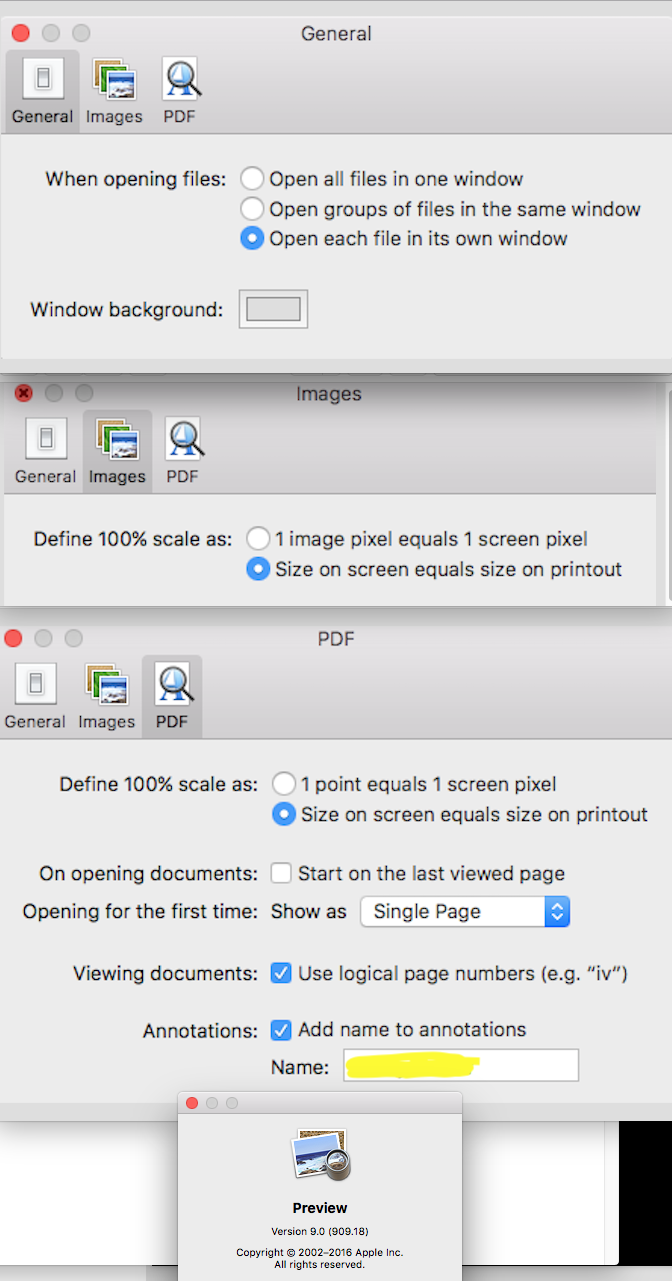Choose "1 image pixel equals 1 screen pixel"
Screen dimensions: 672x1281
click(258, 538)
